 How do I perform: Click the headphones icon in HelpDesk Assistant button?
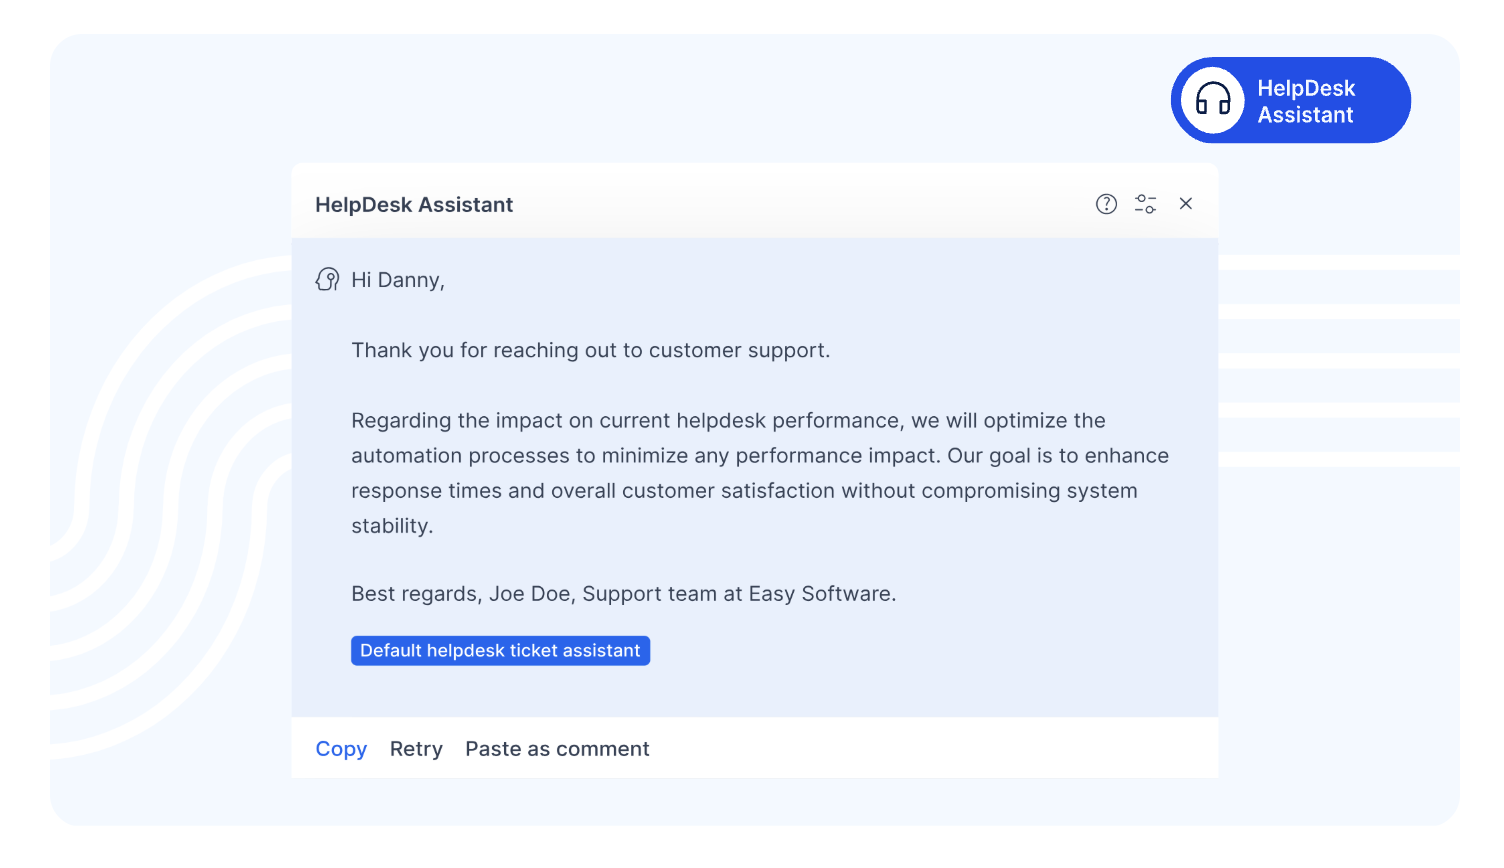[x=1213, y=100]
